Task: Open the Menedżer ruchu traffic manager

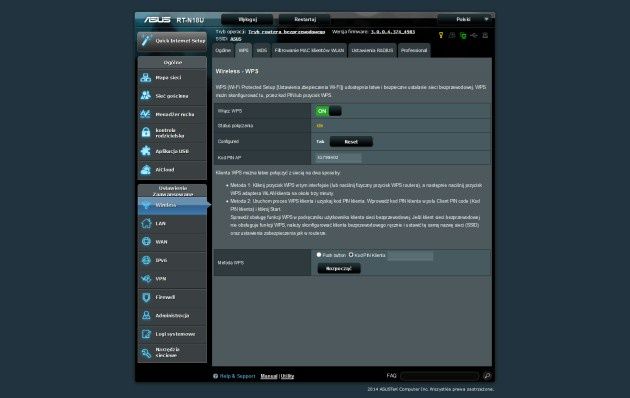Action: coord(172,114)
